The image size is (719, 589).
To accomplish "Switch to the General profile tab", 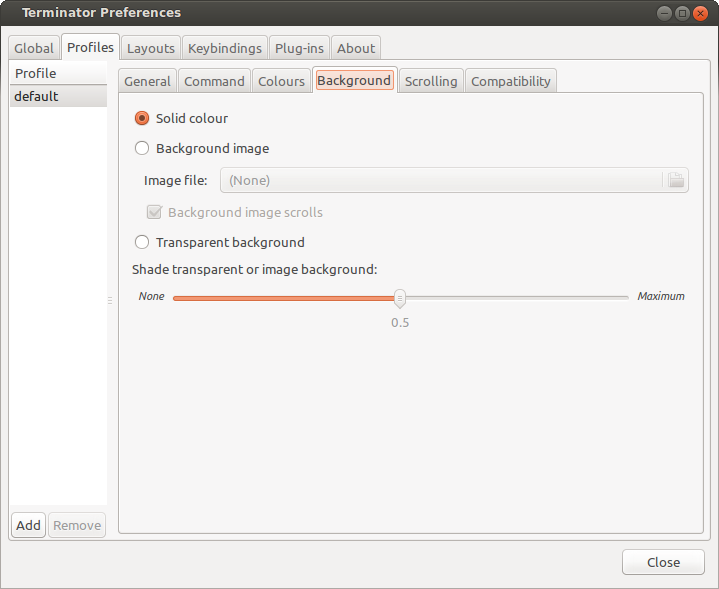I will (147, 81).
